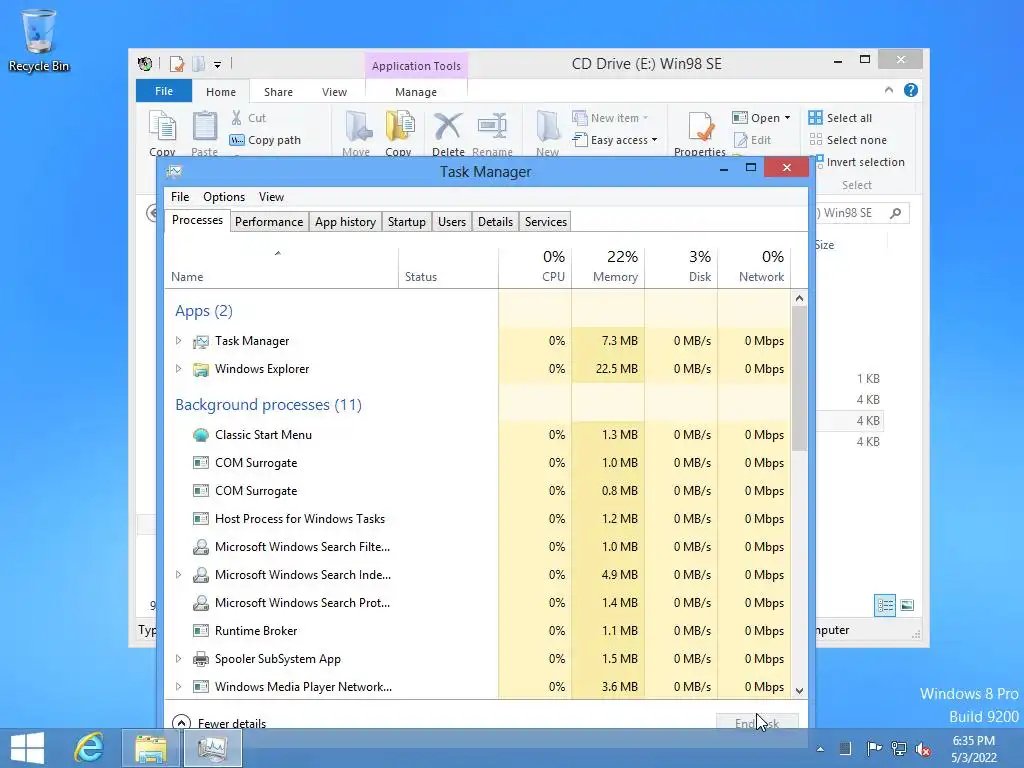Image resolution: width=1024 pixels, height=768 pixels.
Task: Expand the Spooler SubSystem App row
Action: 178,659
